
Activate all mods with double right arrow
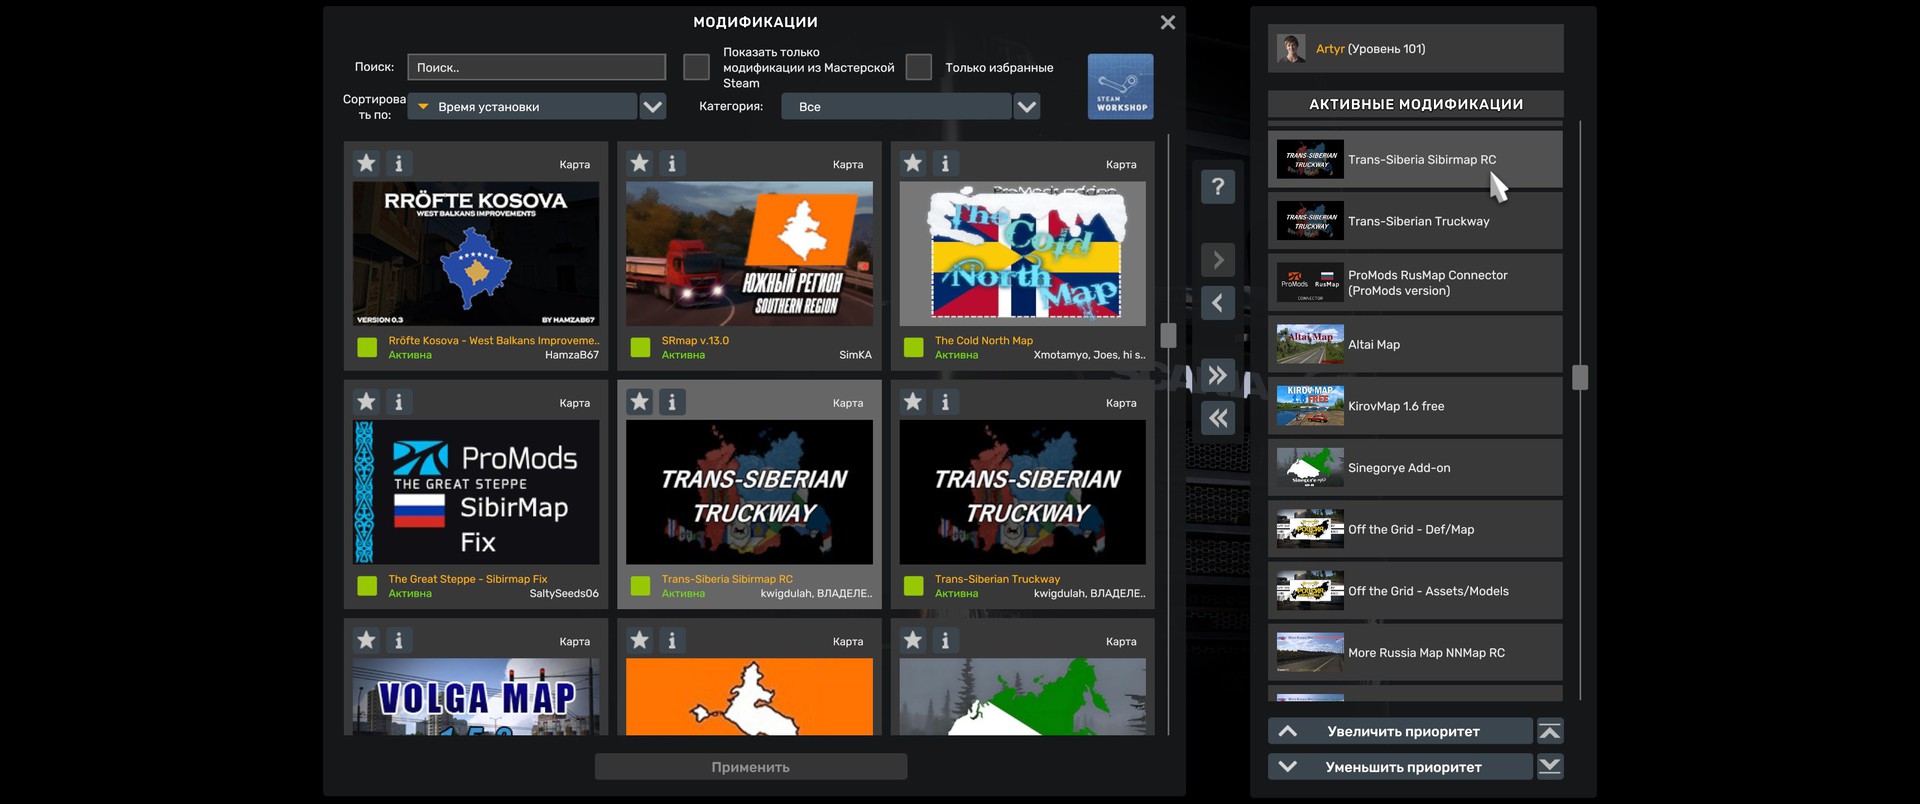(1218, 375)
